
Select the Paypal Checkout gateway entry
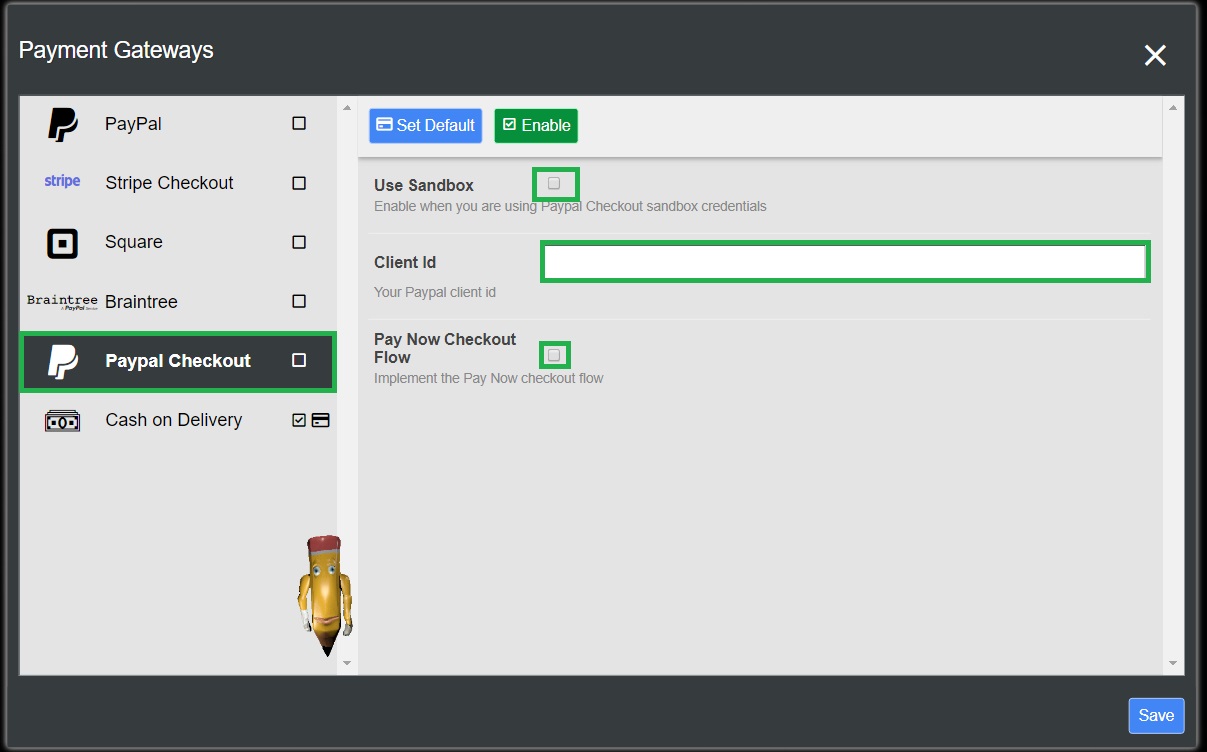[x=177, y=362]
